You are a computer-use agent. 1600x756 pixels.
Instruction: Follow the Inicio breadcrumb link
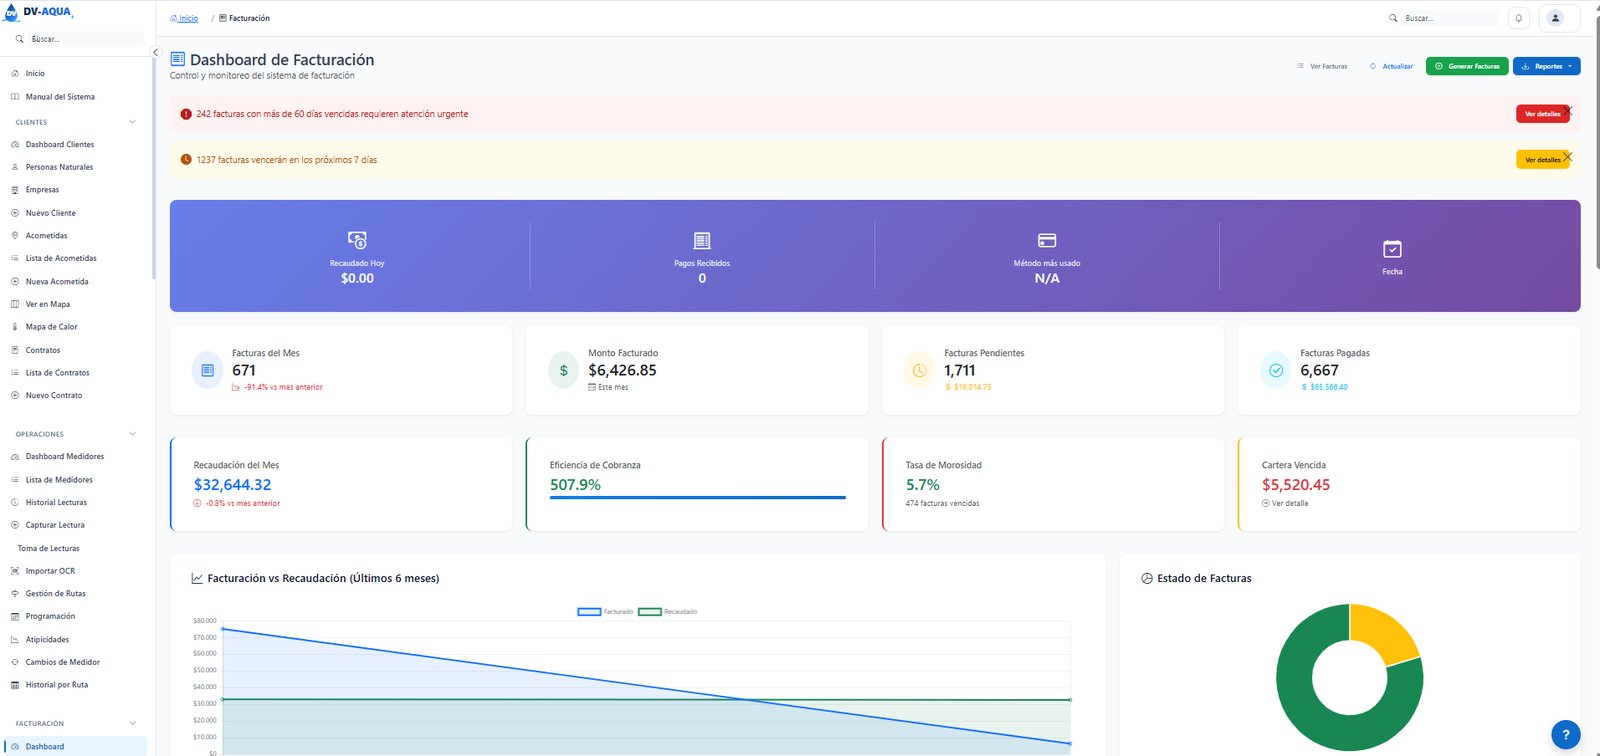[184, 18]
